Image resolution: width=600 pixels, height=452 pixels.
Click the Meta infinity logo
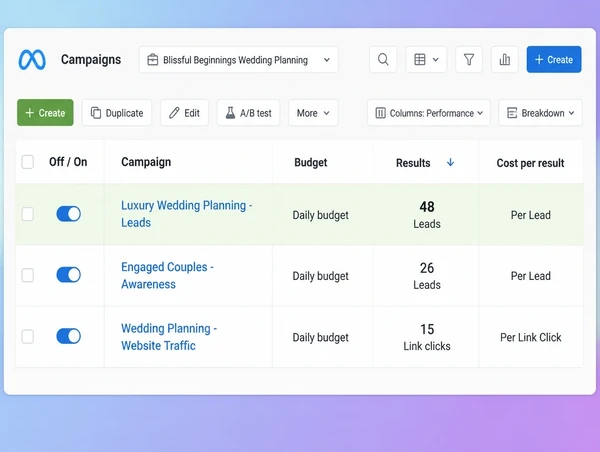[32, 60]
